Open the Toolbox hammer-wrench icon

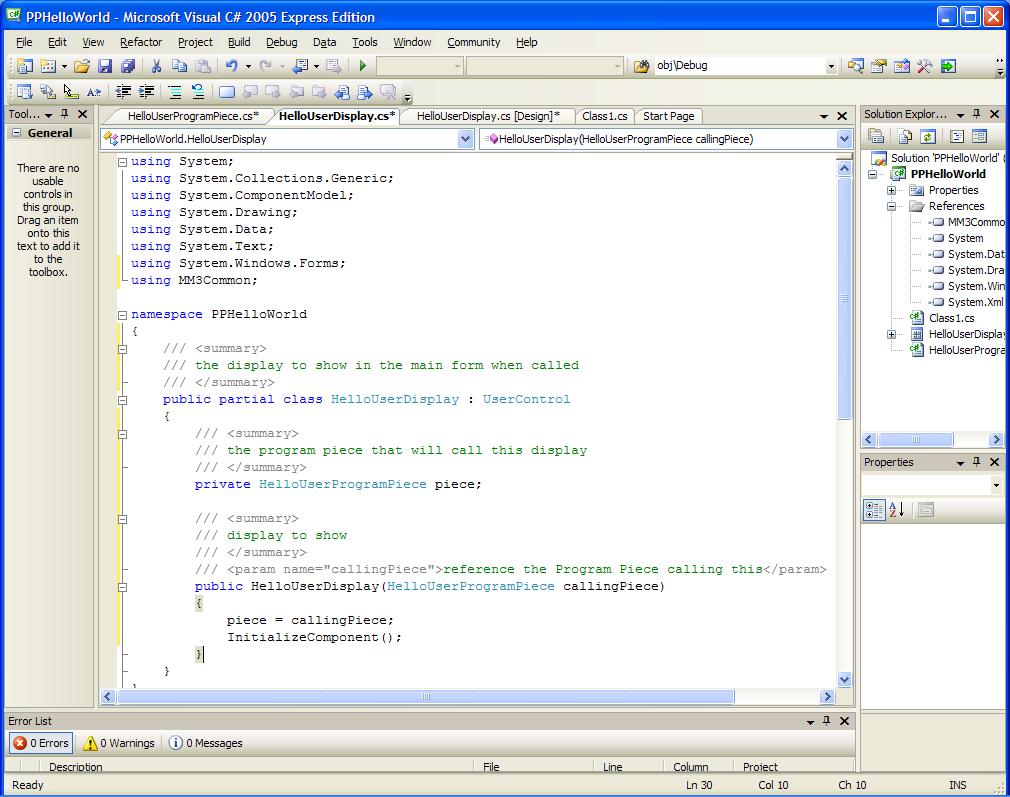pos(925,66)
